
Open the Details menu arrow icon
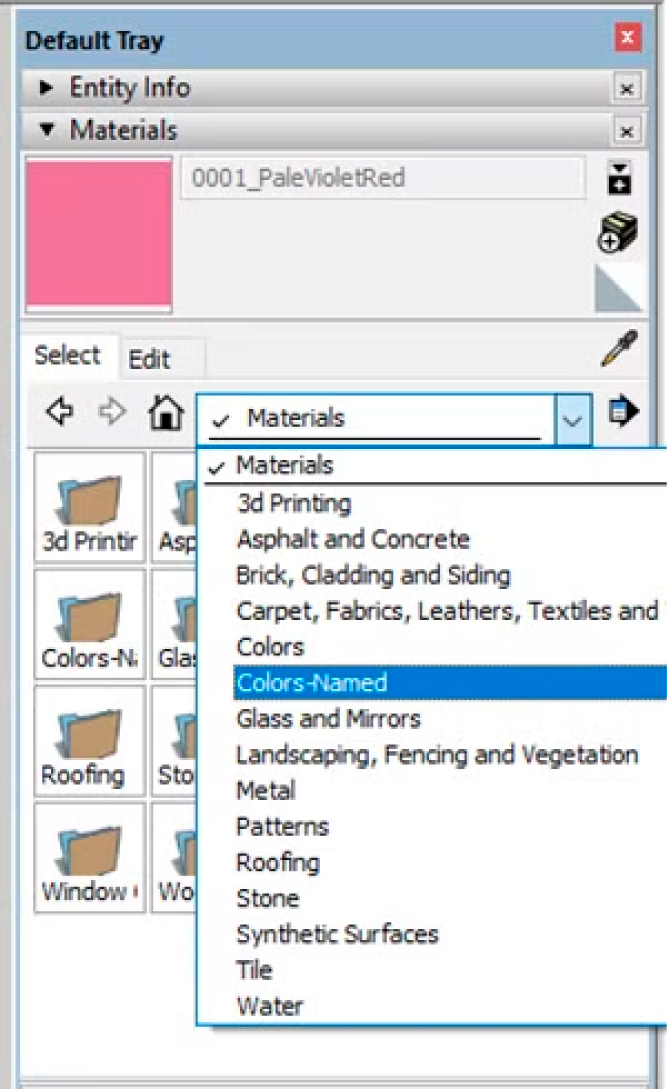[x=623, y=411]
